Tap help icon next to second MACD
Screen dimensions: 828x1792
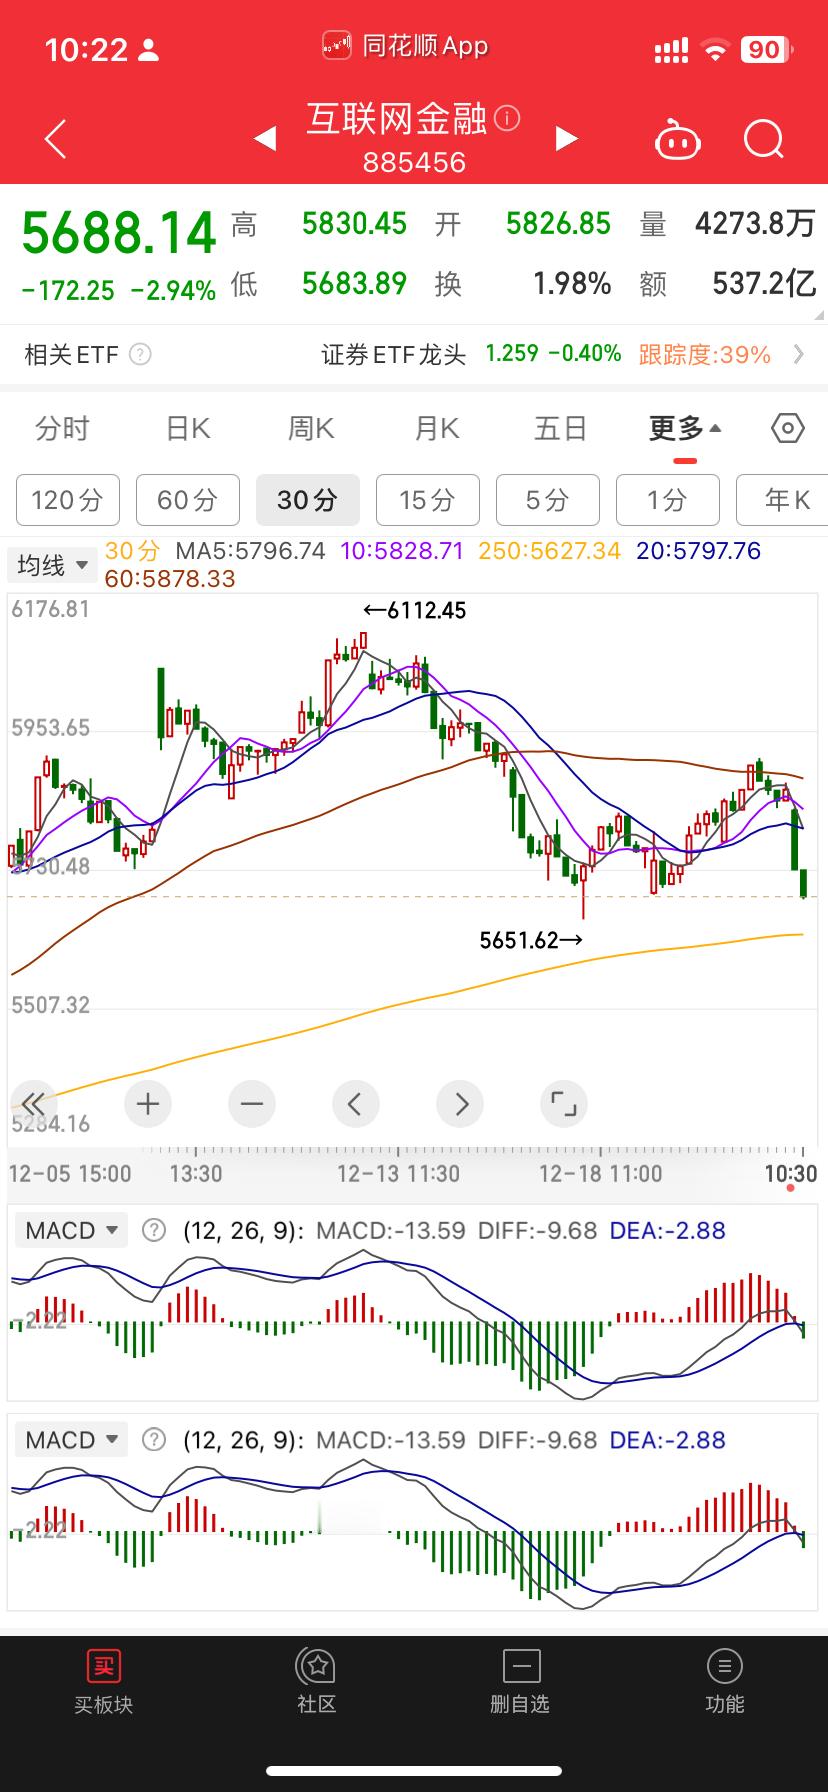pyautogui.click(x=153, y=1440)
